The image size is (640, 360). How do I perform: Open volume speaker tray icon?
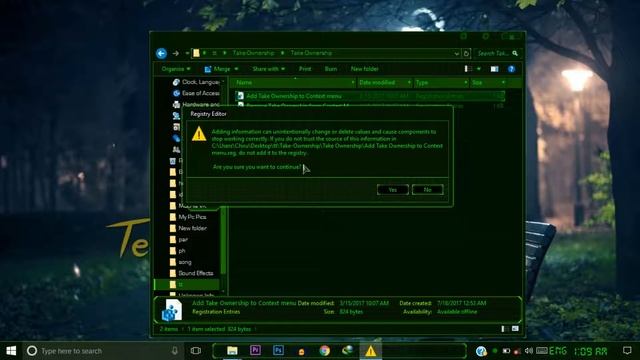click(529, 351)
